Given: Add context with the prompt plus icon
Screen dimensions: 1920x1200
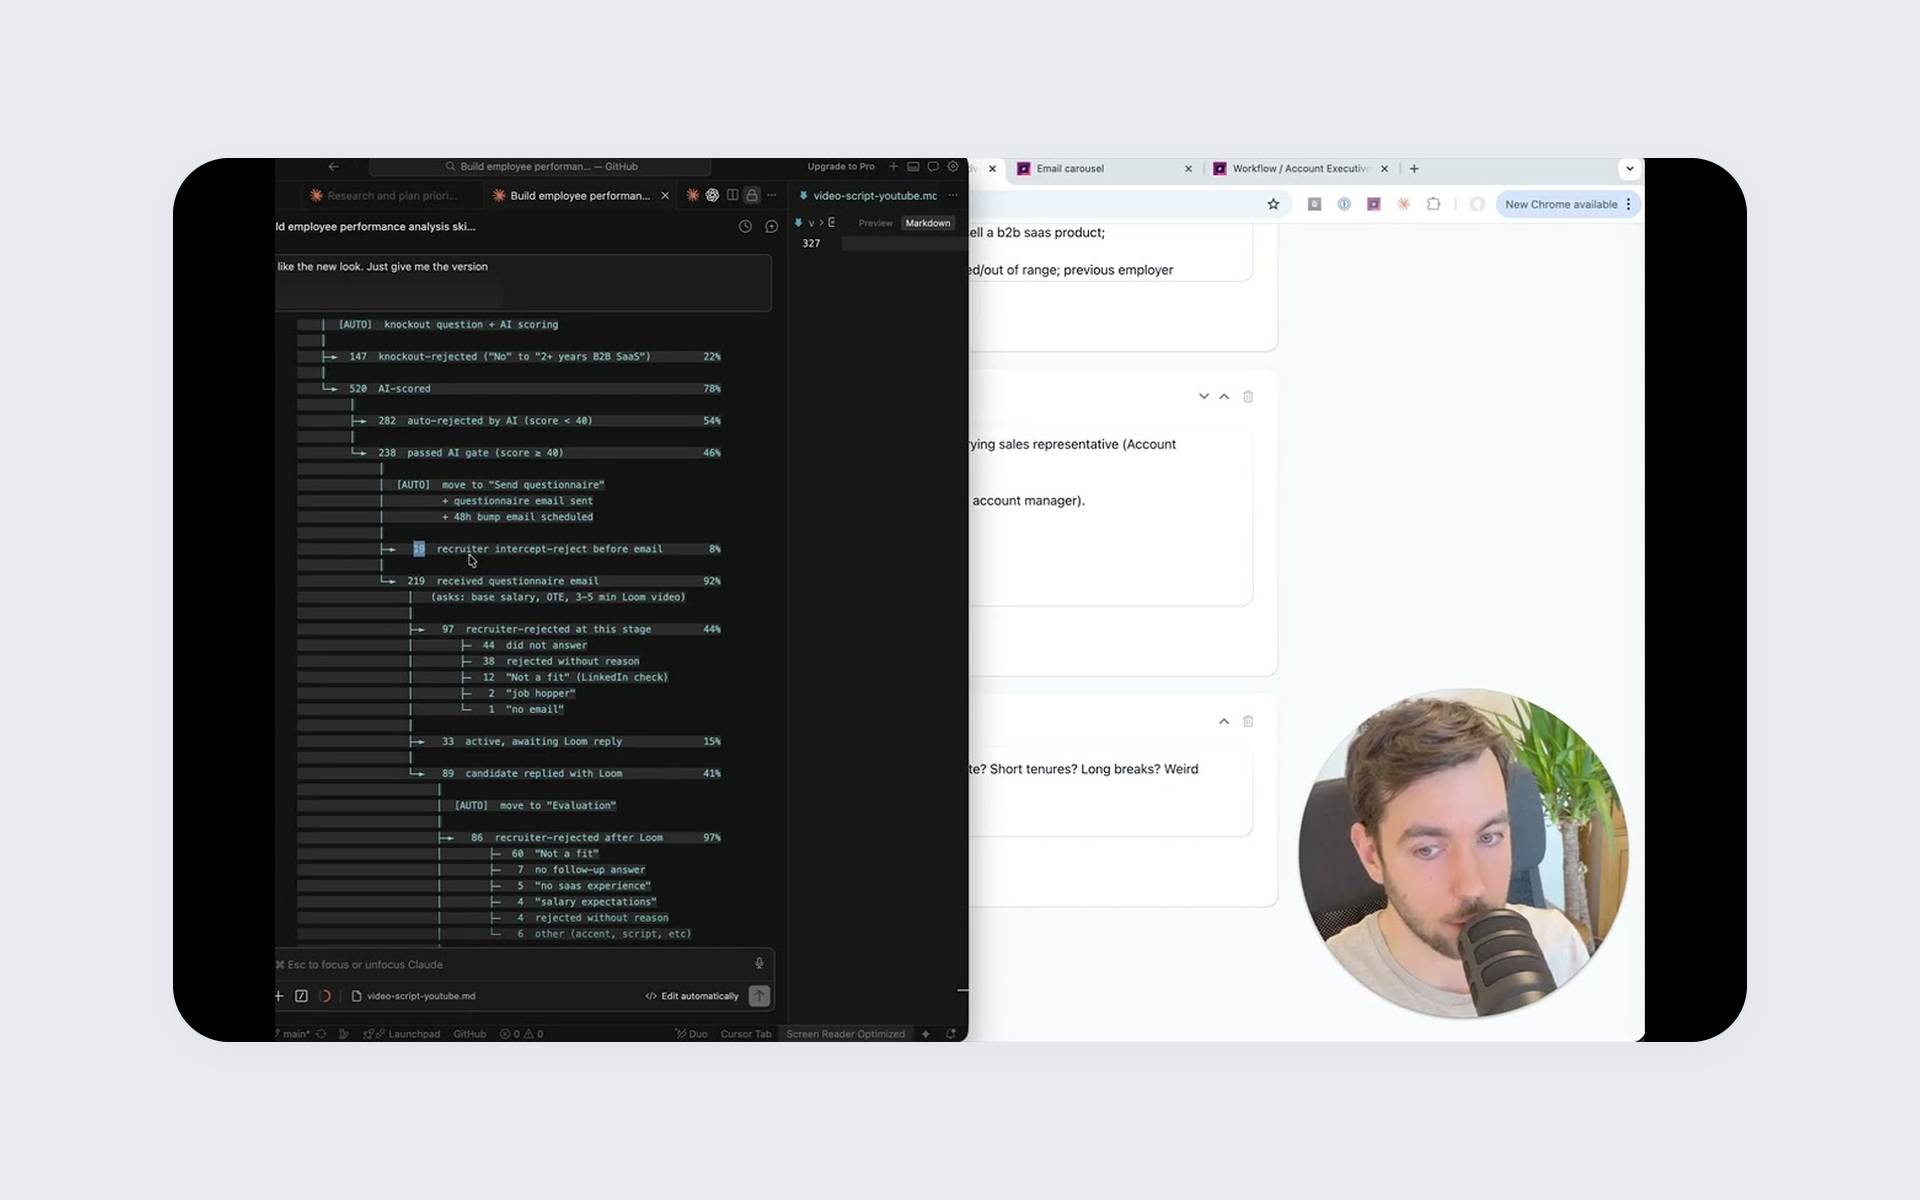Looking at the screenshot, I should (x=280, y=996).
